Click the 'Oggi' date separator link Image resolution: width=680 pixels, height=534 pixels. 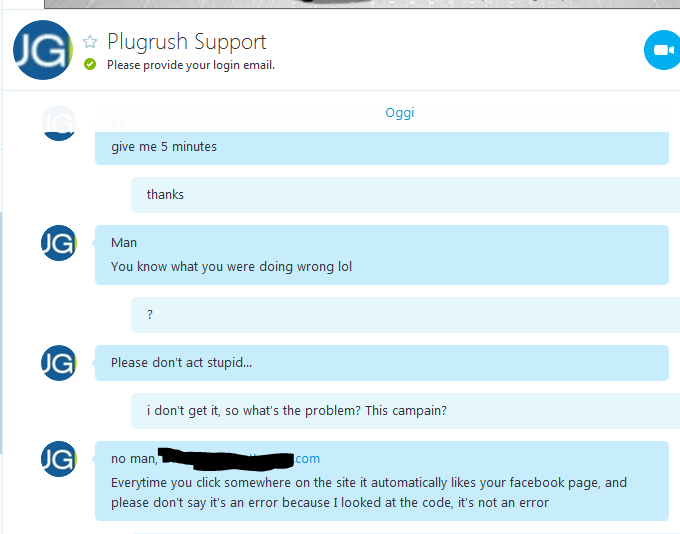[399, 112]
